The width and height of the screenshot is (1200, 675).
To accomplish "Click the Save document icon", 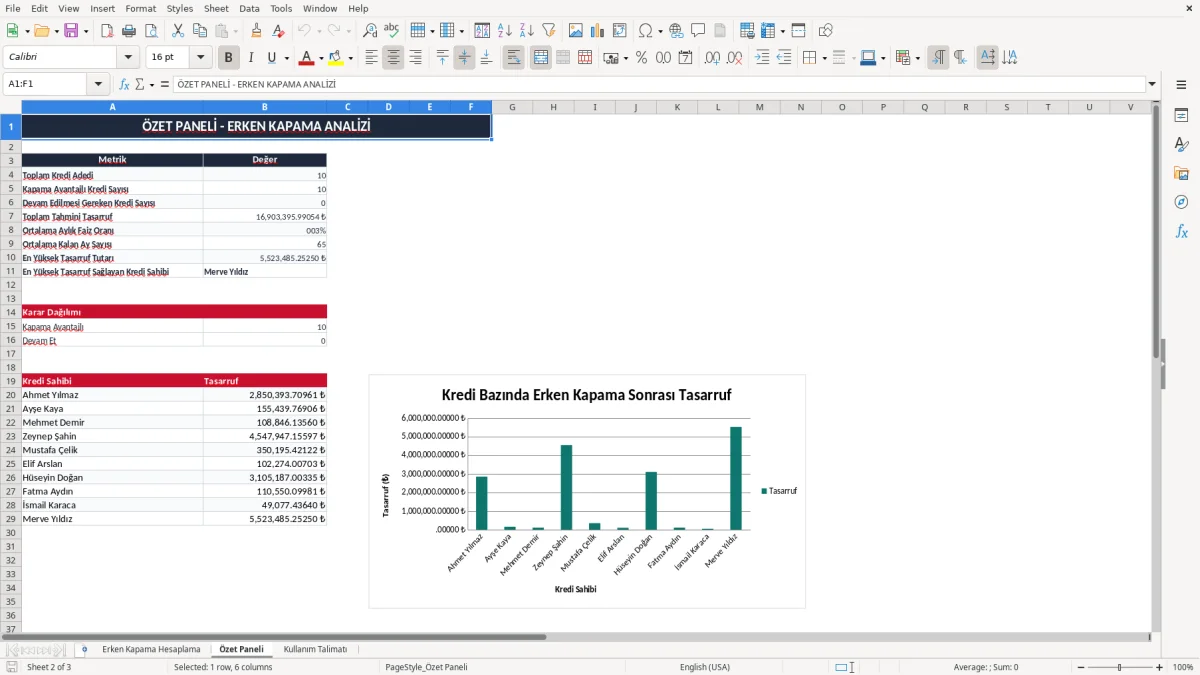I will [71, 31].
